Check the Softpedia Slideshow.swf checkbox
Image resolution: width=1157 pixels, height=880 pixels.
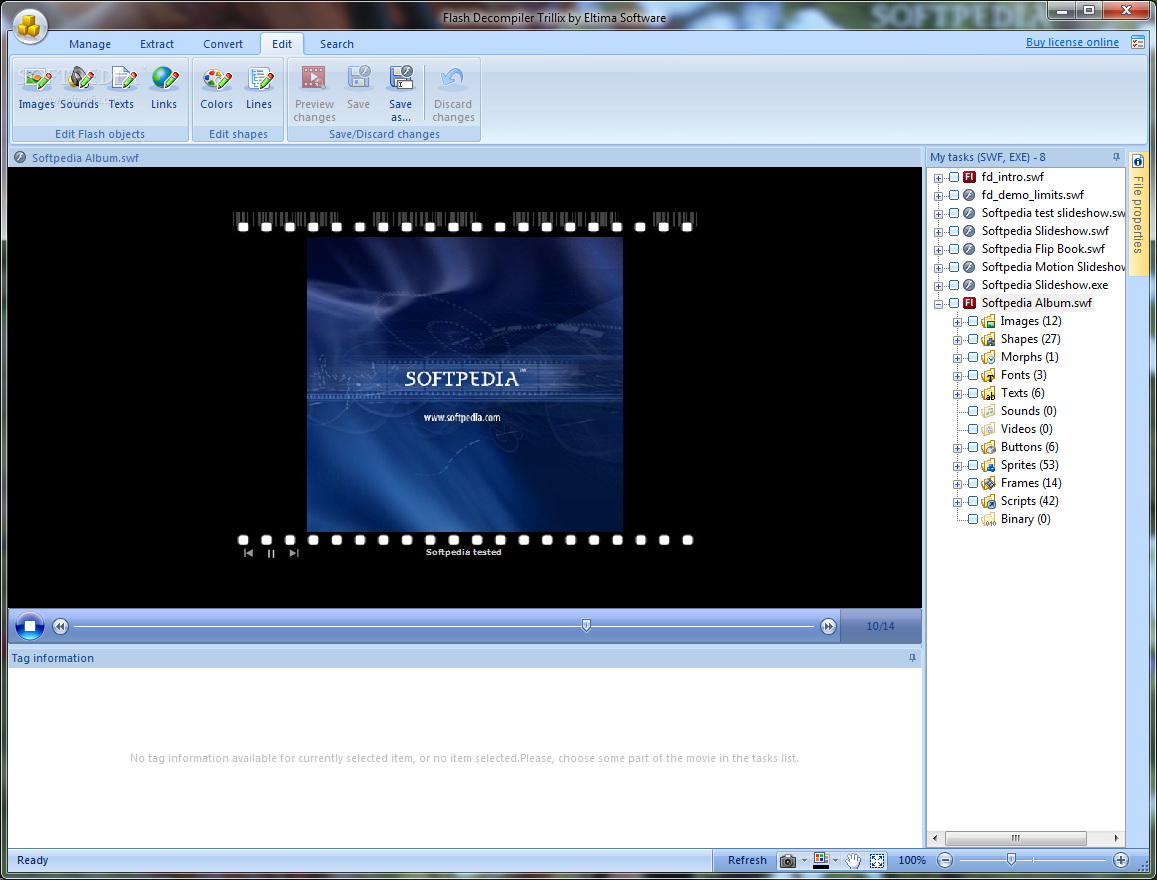point(954,232)
